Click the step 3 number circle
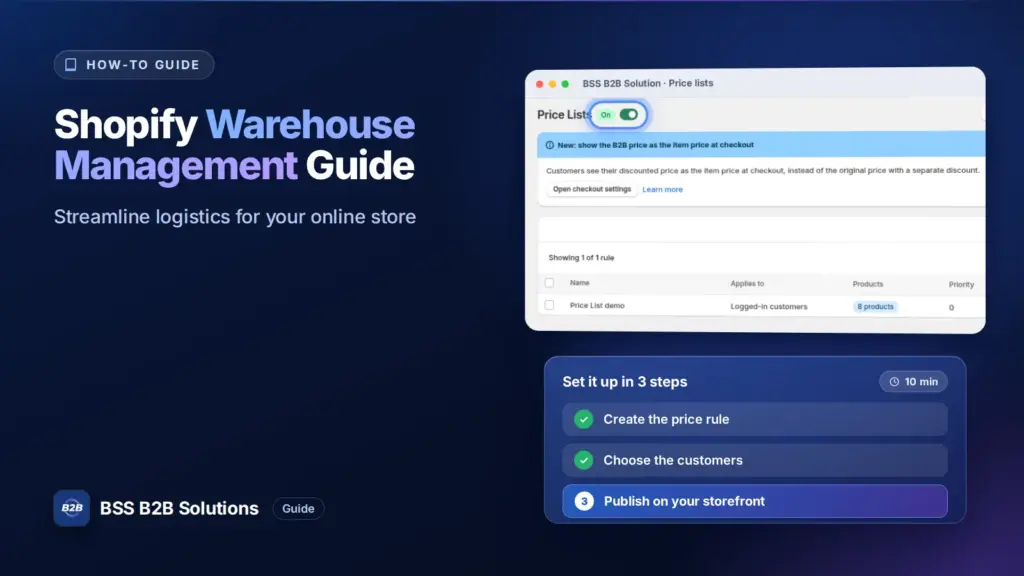Viewport: 1024px width, 576px height. click(x=584, y=501)
